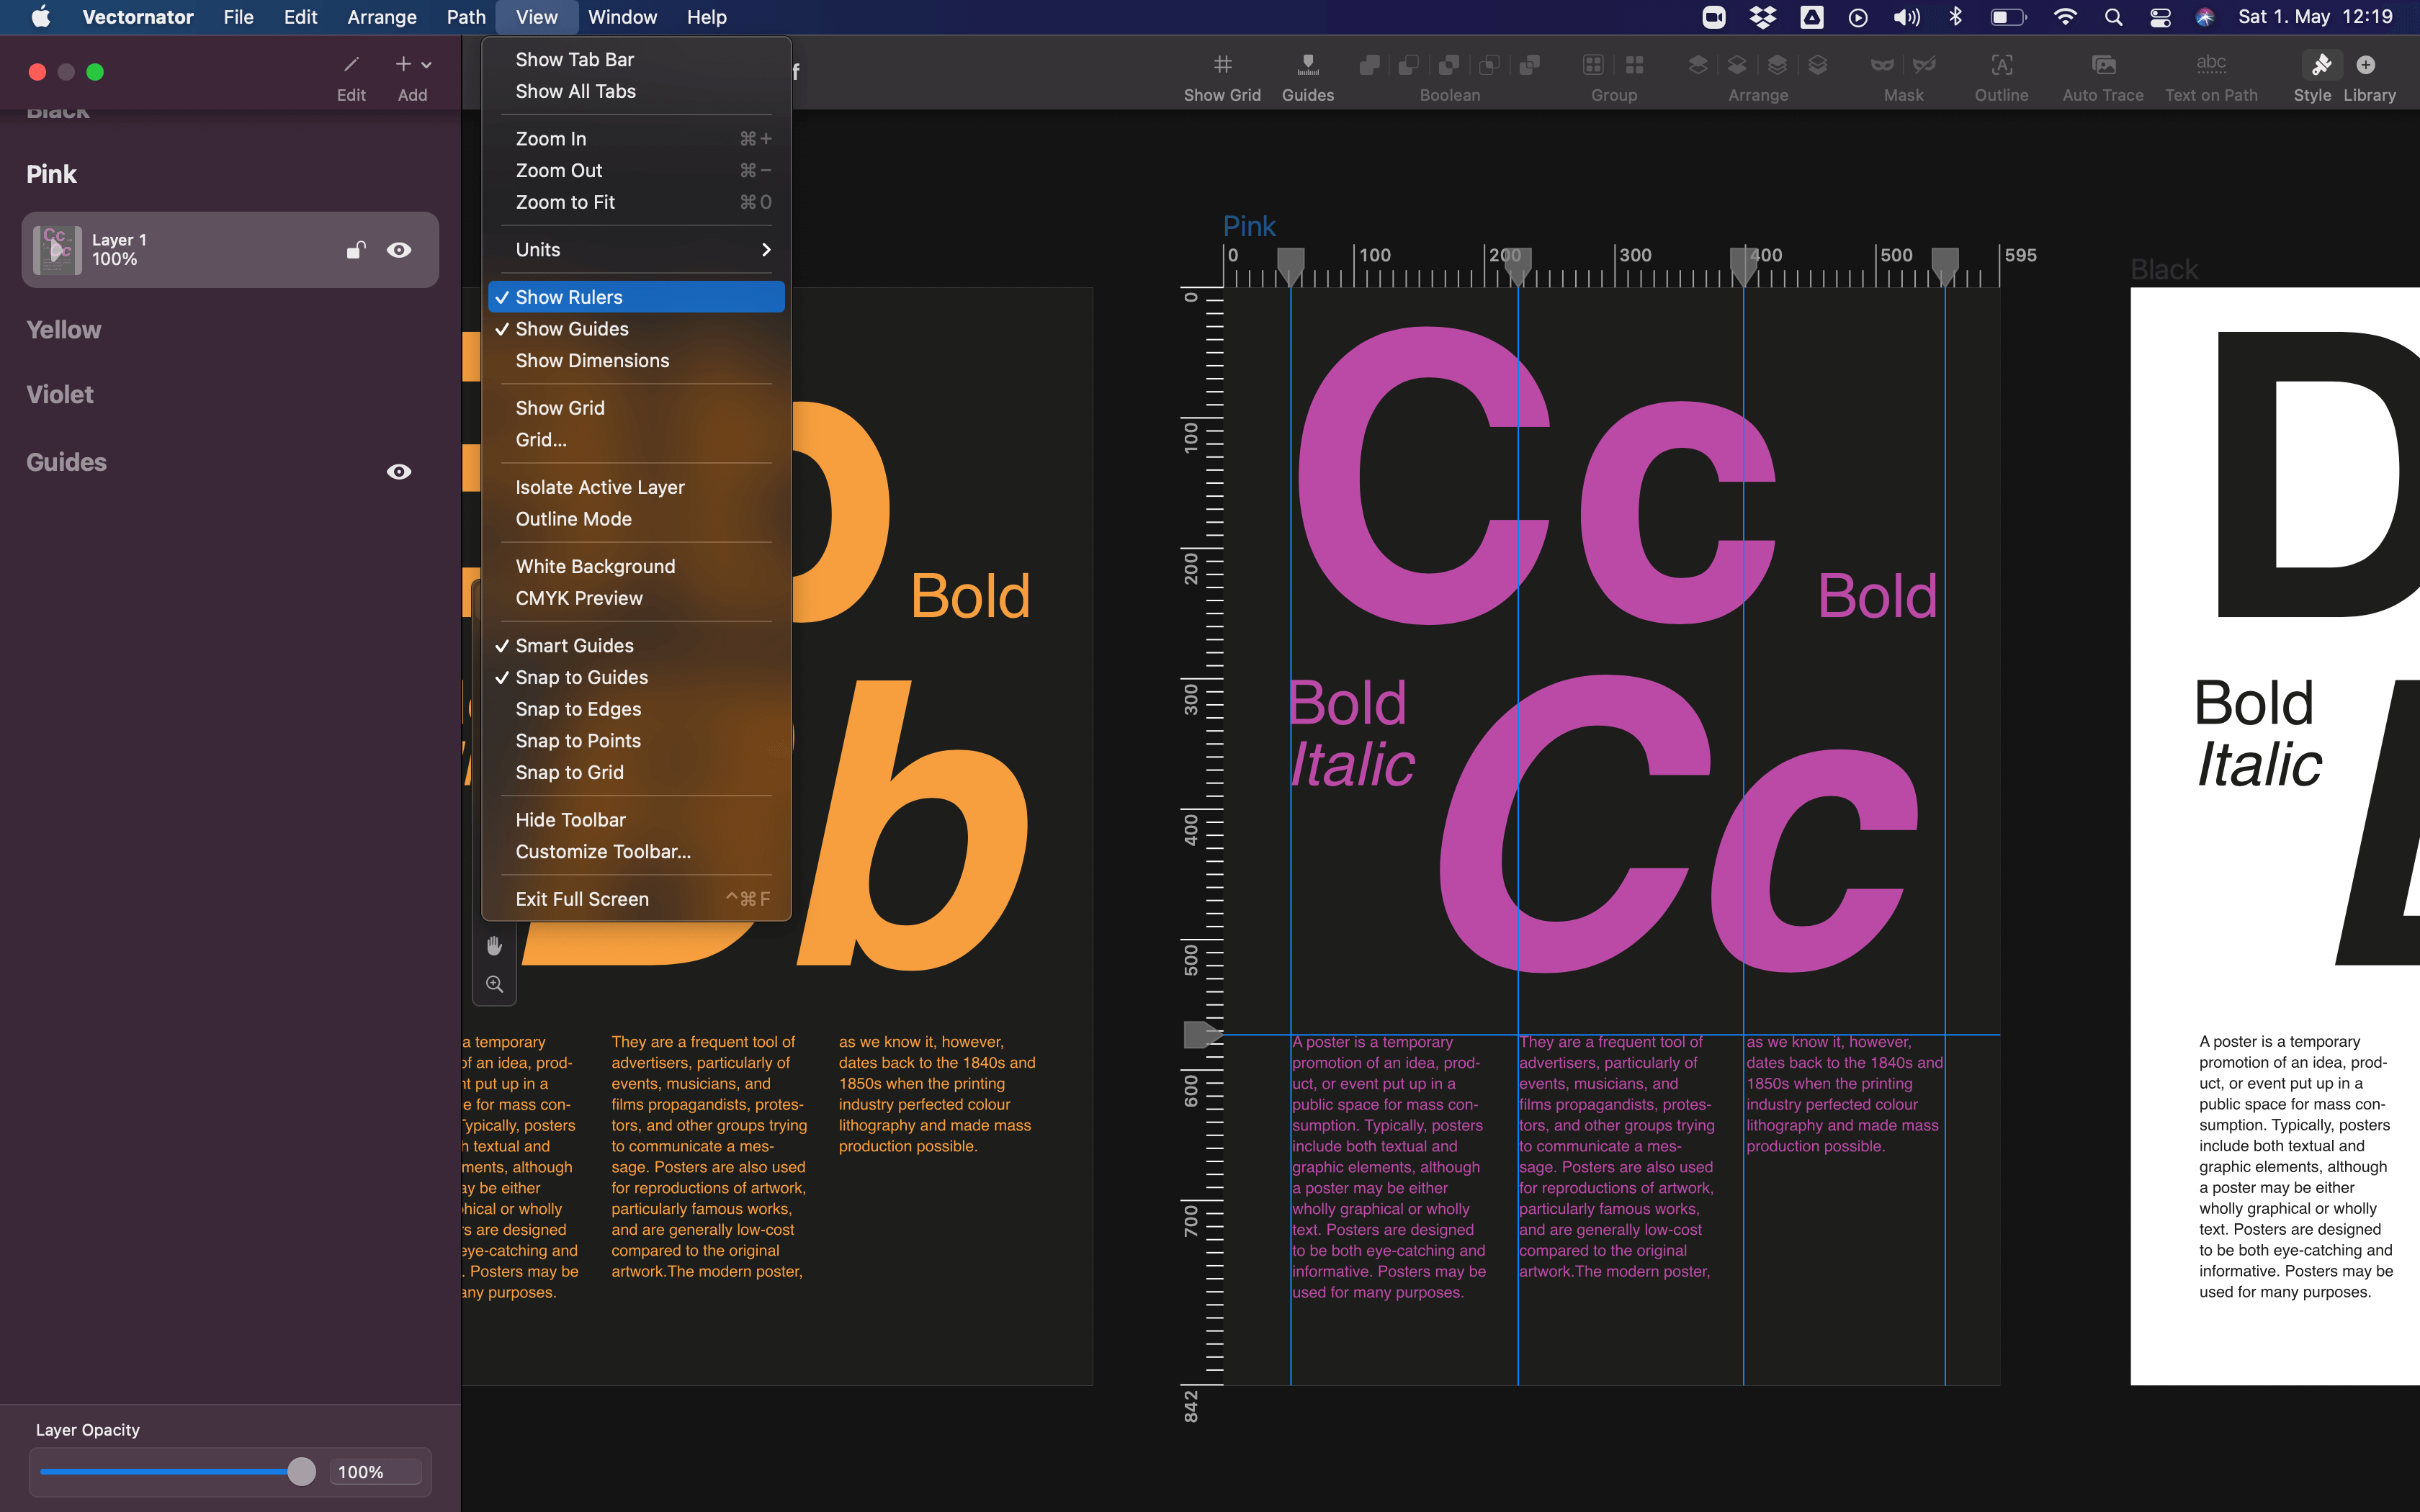Click the guide marker near 200 on top ruler
Screen dimensions: 2420x1512
1518,266
